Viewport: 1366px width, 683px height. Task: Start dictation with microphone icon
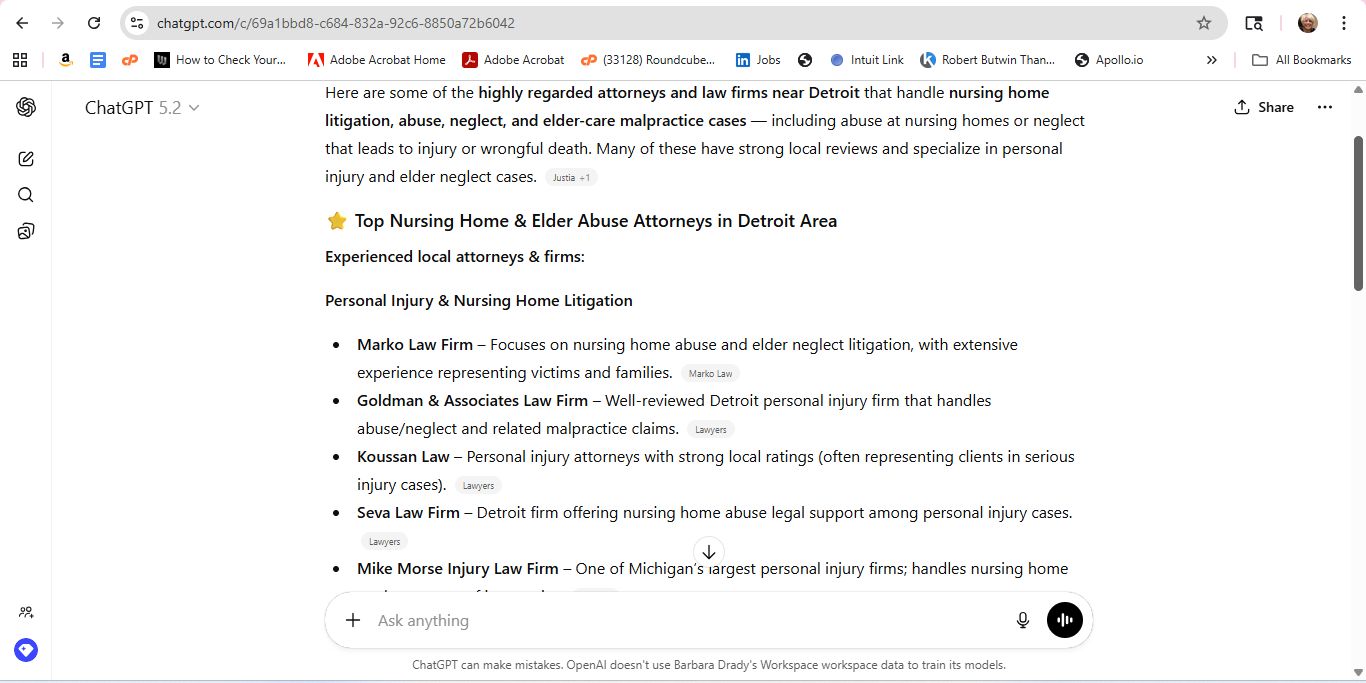[x=1023, y=620]
